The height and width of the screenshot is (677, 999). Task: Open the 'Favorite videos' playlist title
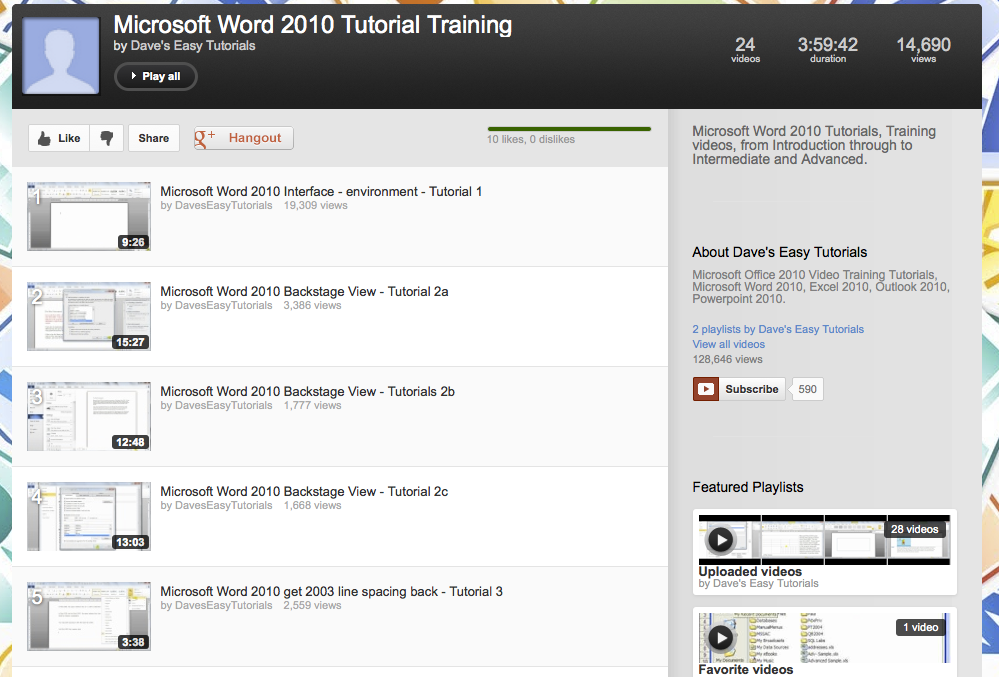pyautogui.click(x=745, y=670)
